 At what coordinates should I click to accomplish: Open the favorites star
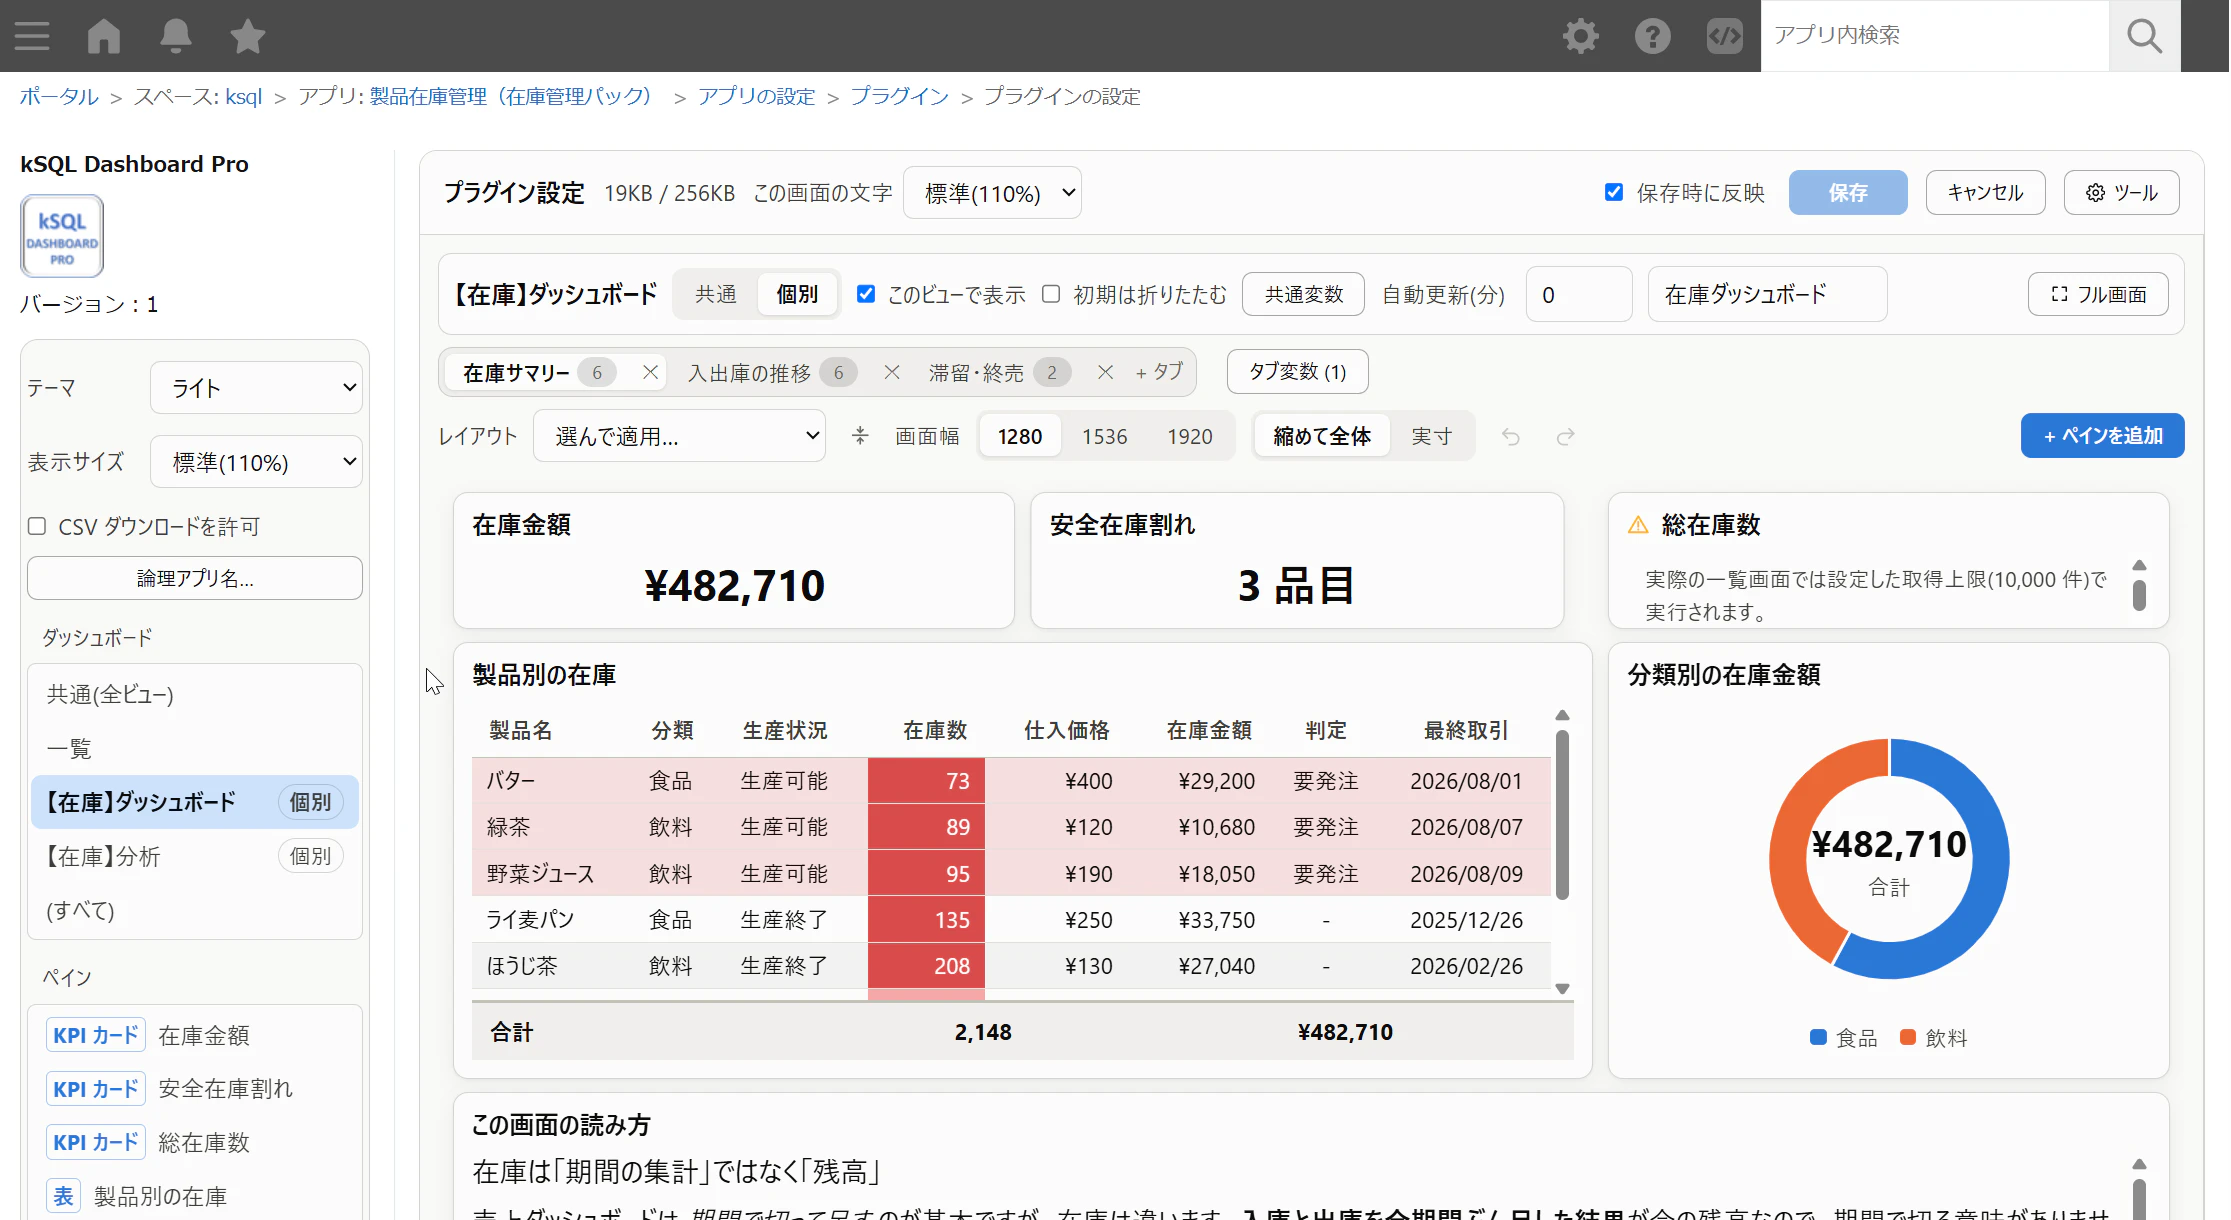click(248, 36)
